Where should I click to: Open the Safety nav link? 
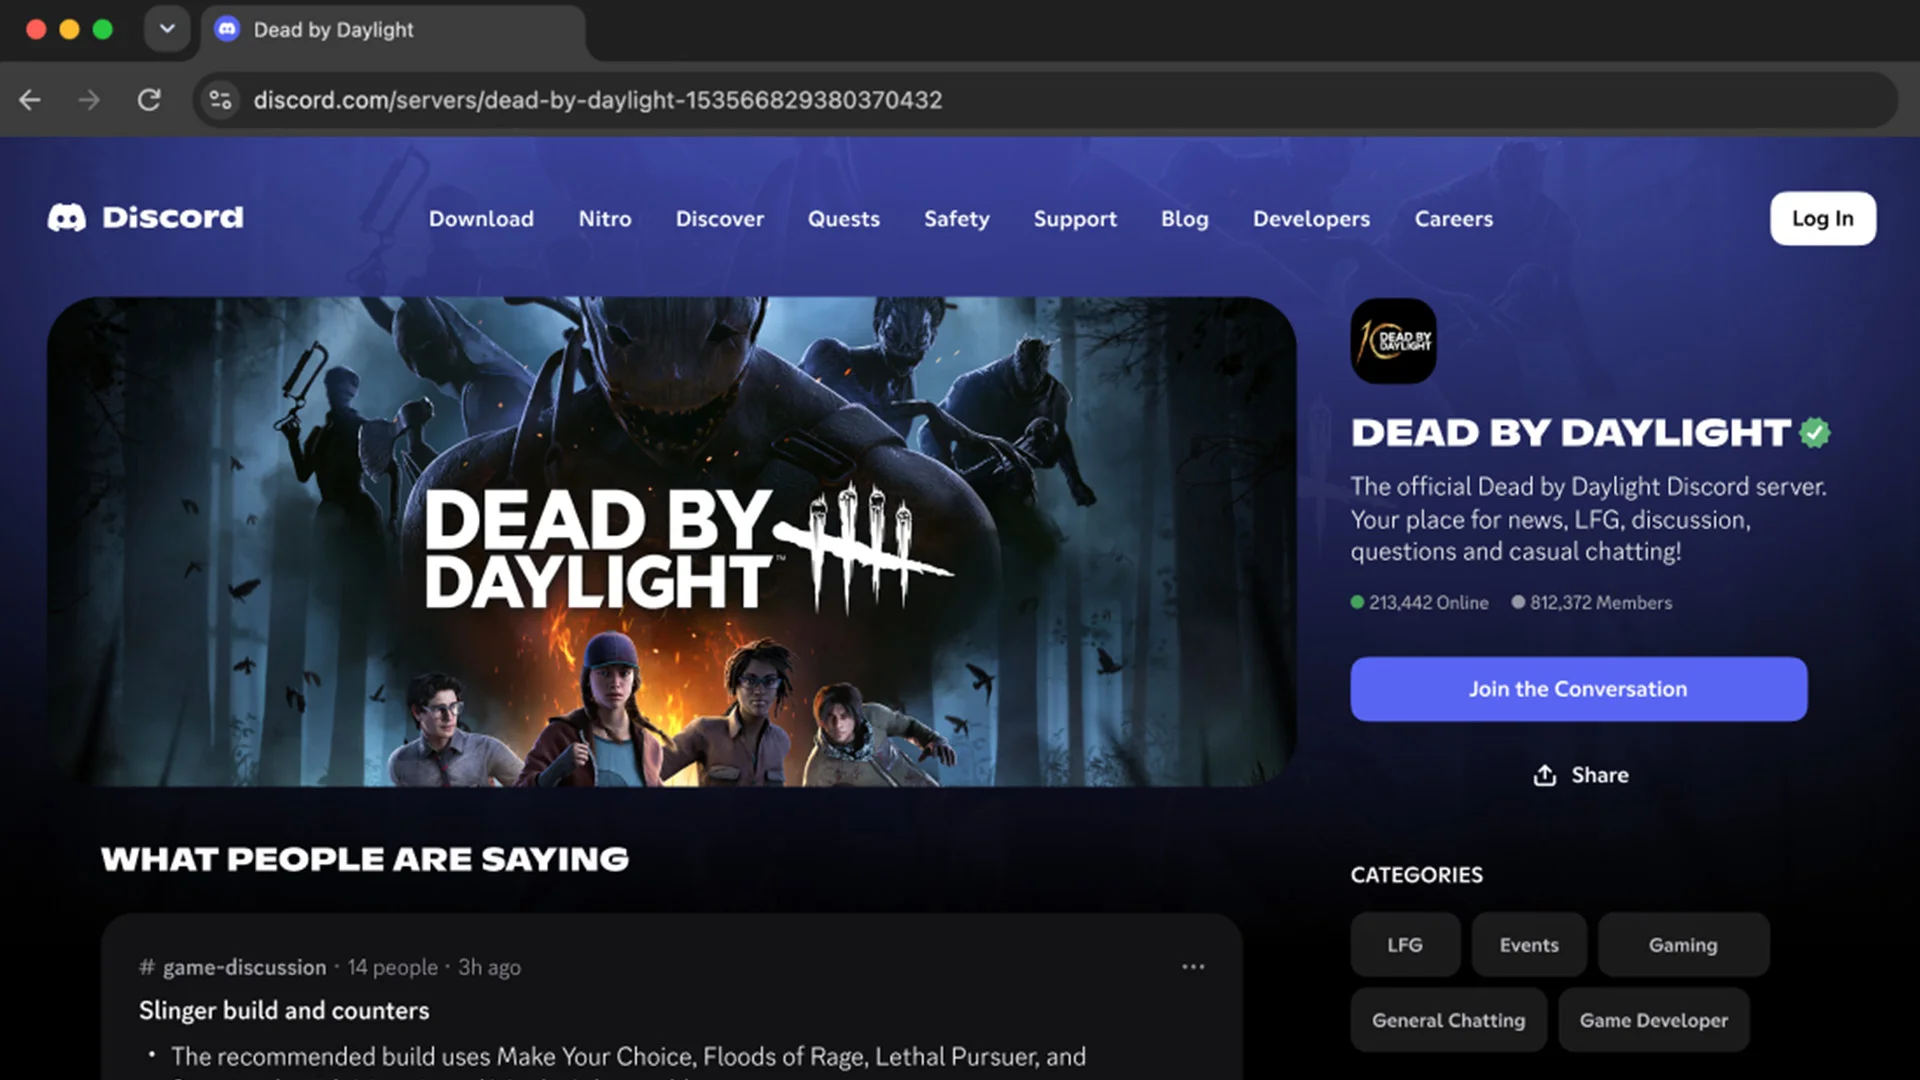(x=957, y=218)
